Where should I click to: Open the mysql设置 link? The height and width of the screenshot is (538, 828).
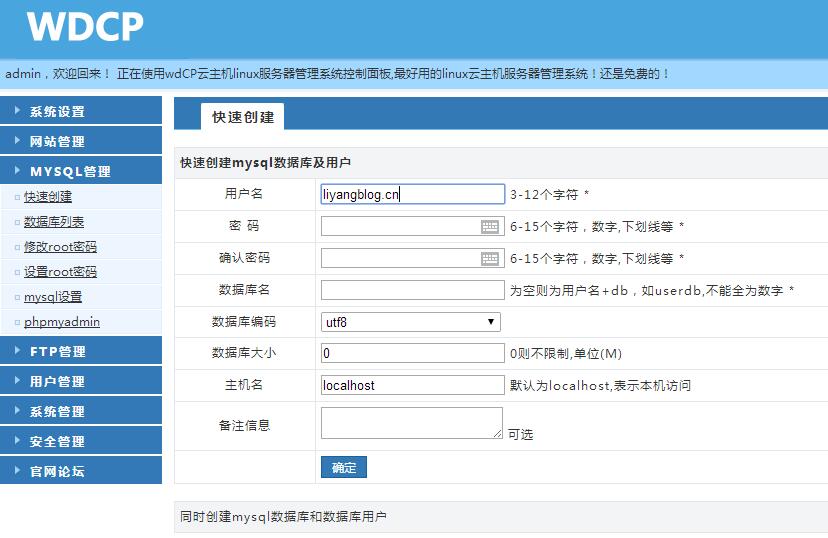click(x=53, y=297)
